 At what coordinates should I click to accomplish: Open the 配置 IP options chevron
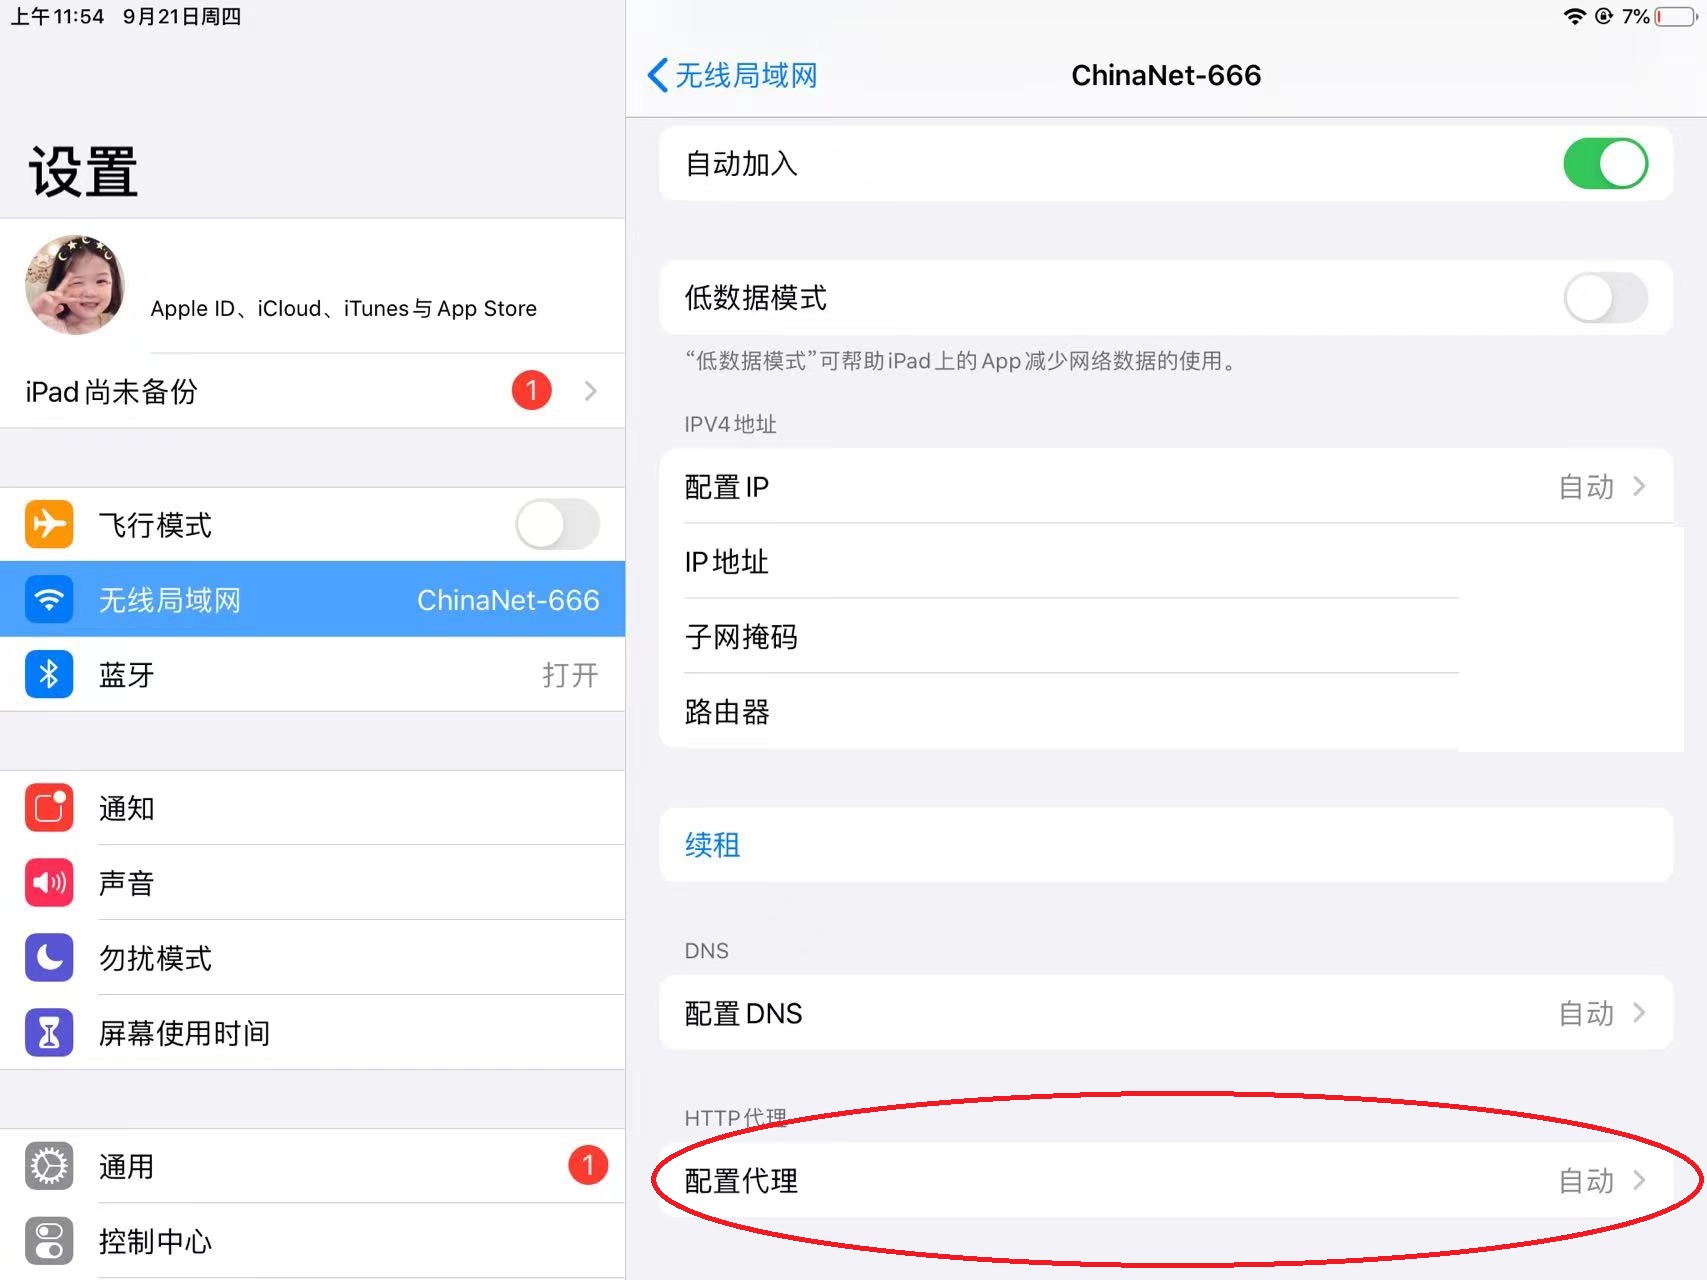tap(1639, 486)
